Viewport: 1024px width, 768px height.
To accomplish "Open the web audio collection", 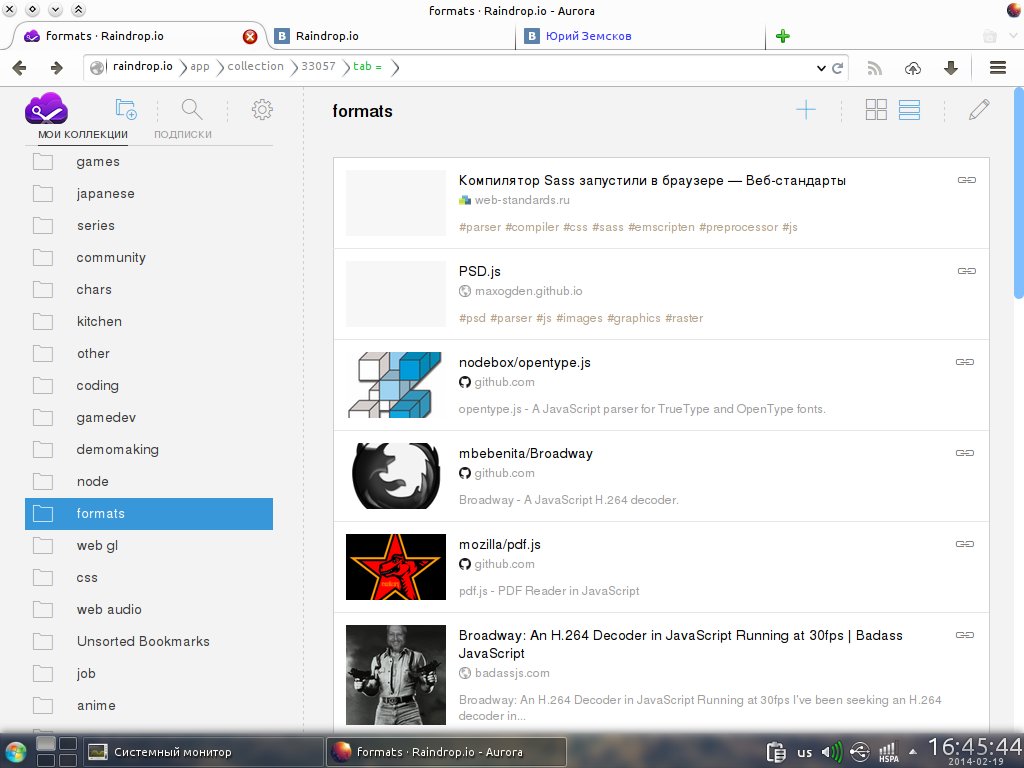I will pos(149,609).
